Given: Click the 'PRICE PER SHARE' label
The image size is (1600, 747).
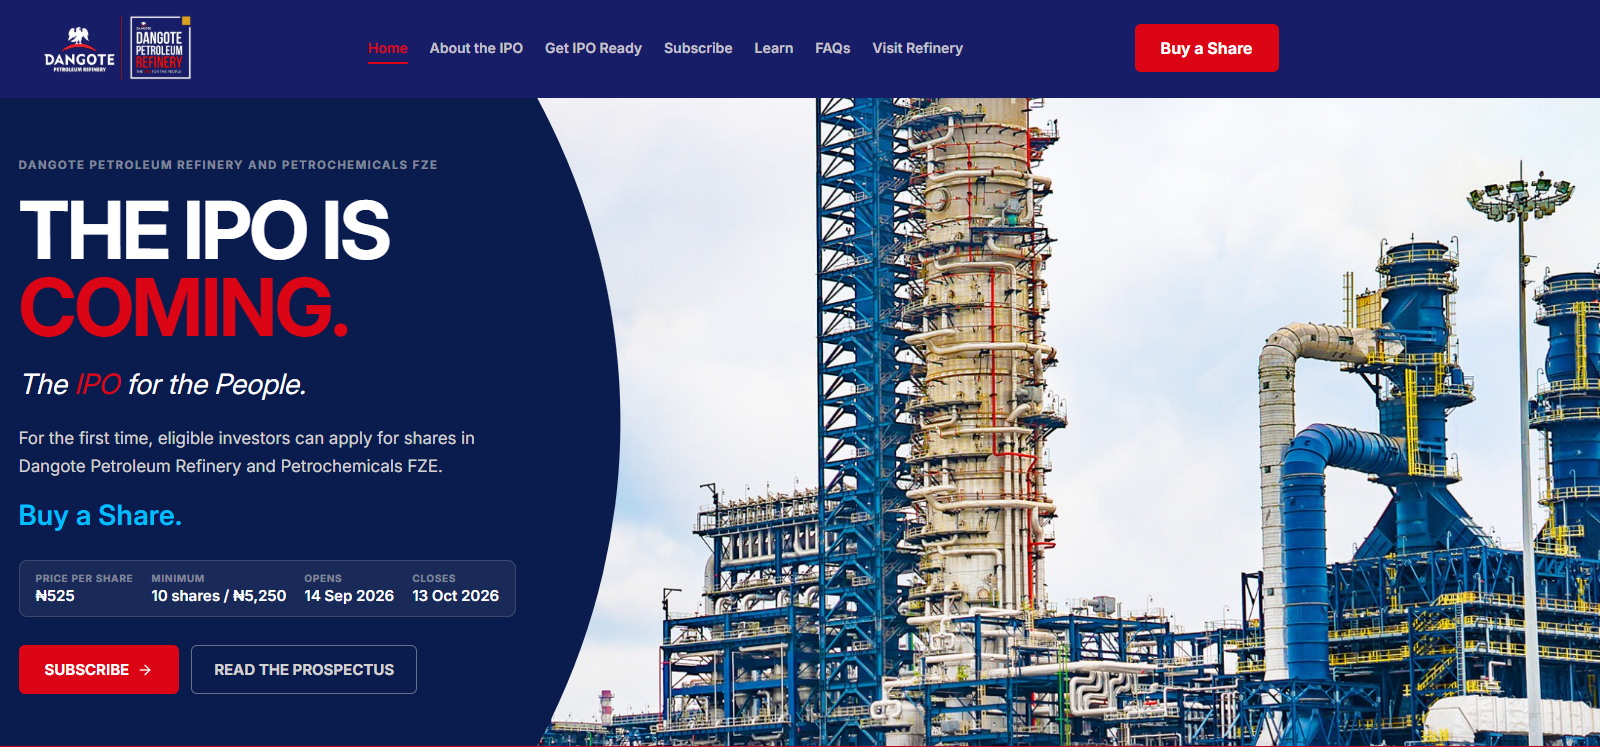Looking at the screenshot, I should click(x=84, y=578).
